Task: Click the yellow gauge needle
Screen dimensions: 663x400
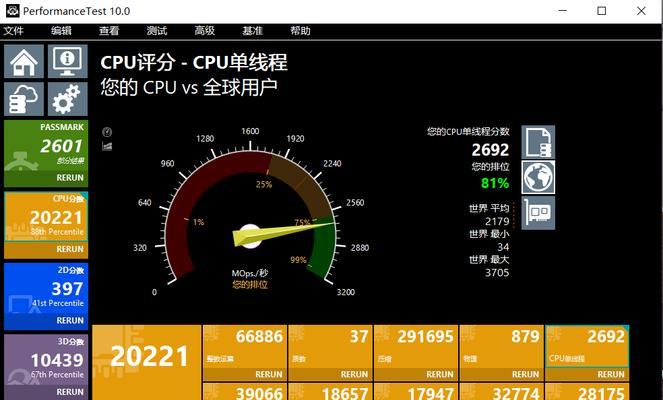Action: click(283, 233)
